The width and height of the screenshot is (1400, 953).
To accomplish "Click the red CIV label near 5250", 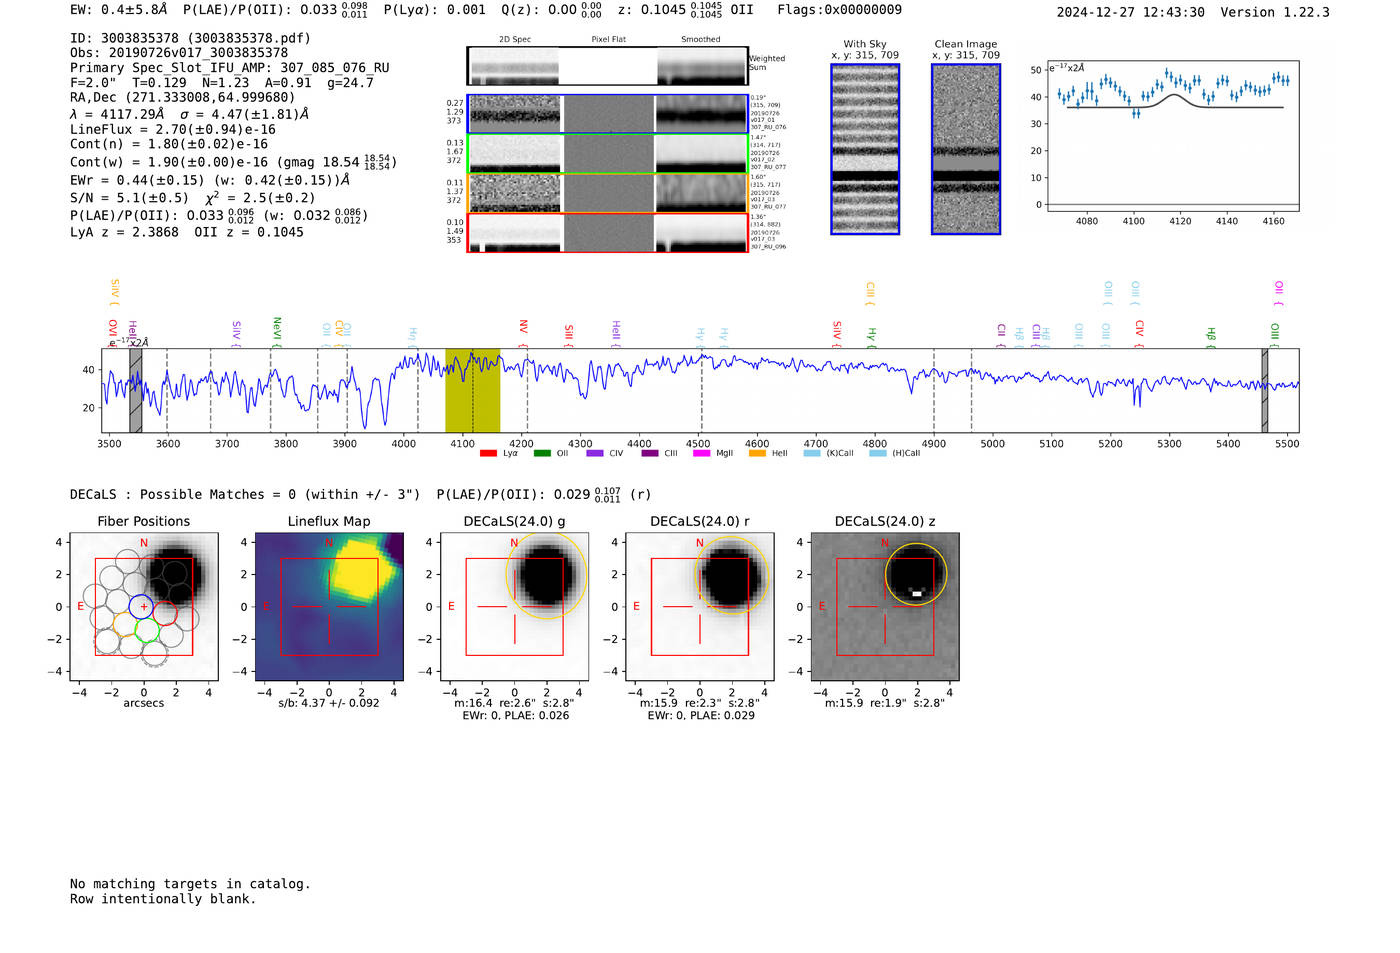I will click(x=1139, y=333).
